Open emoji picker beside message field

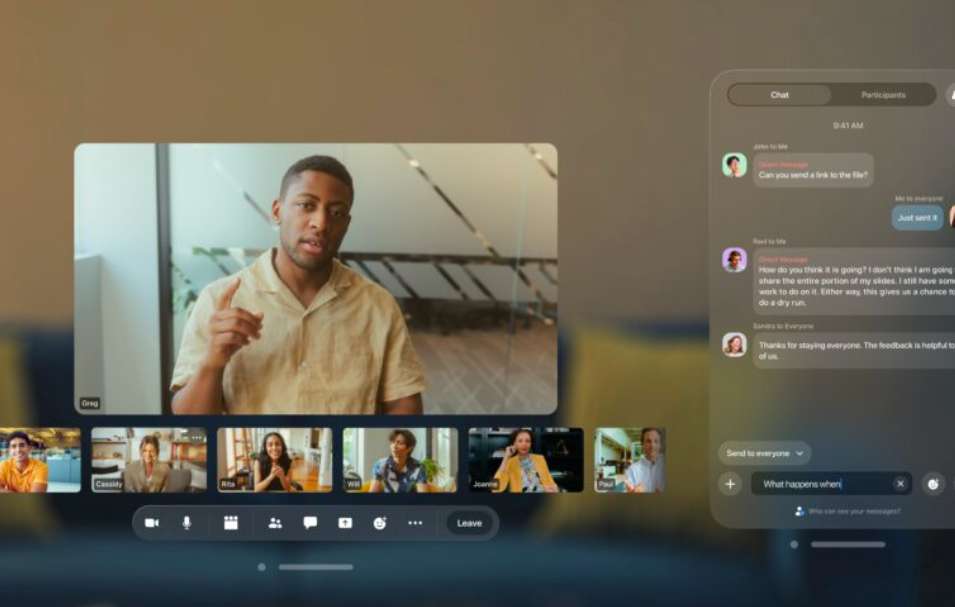(933, 485)
